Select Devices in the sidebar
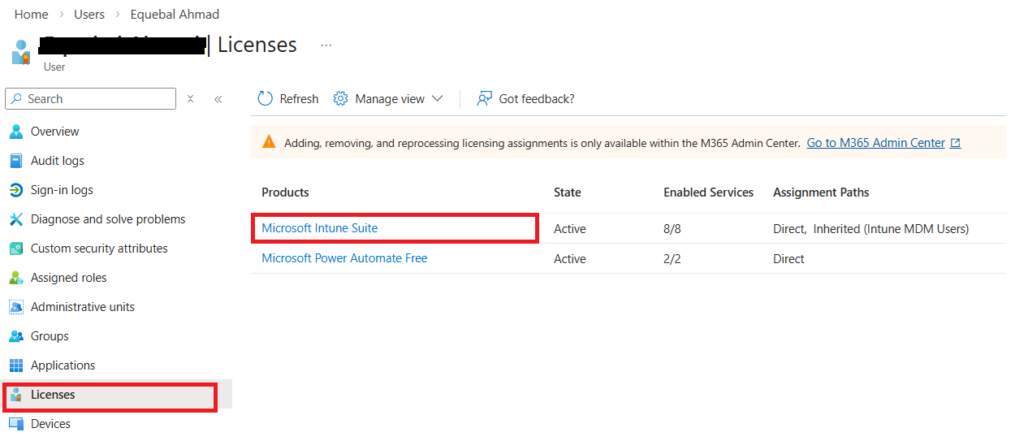 50,424
